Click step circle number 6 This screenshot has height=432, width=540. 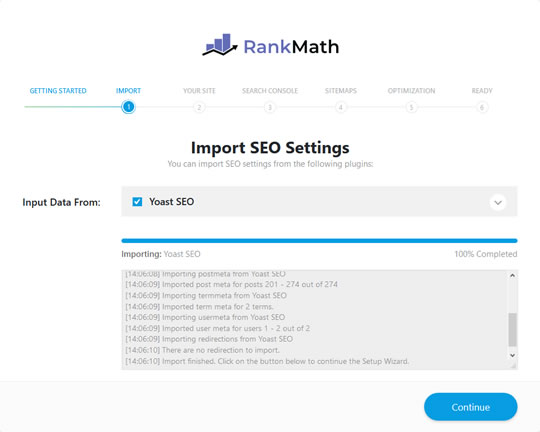[482, 107]
